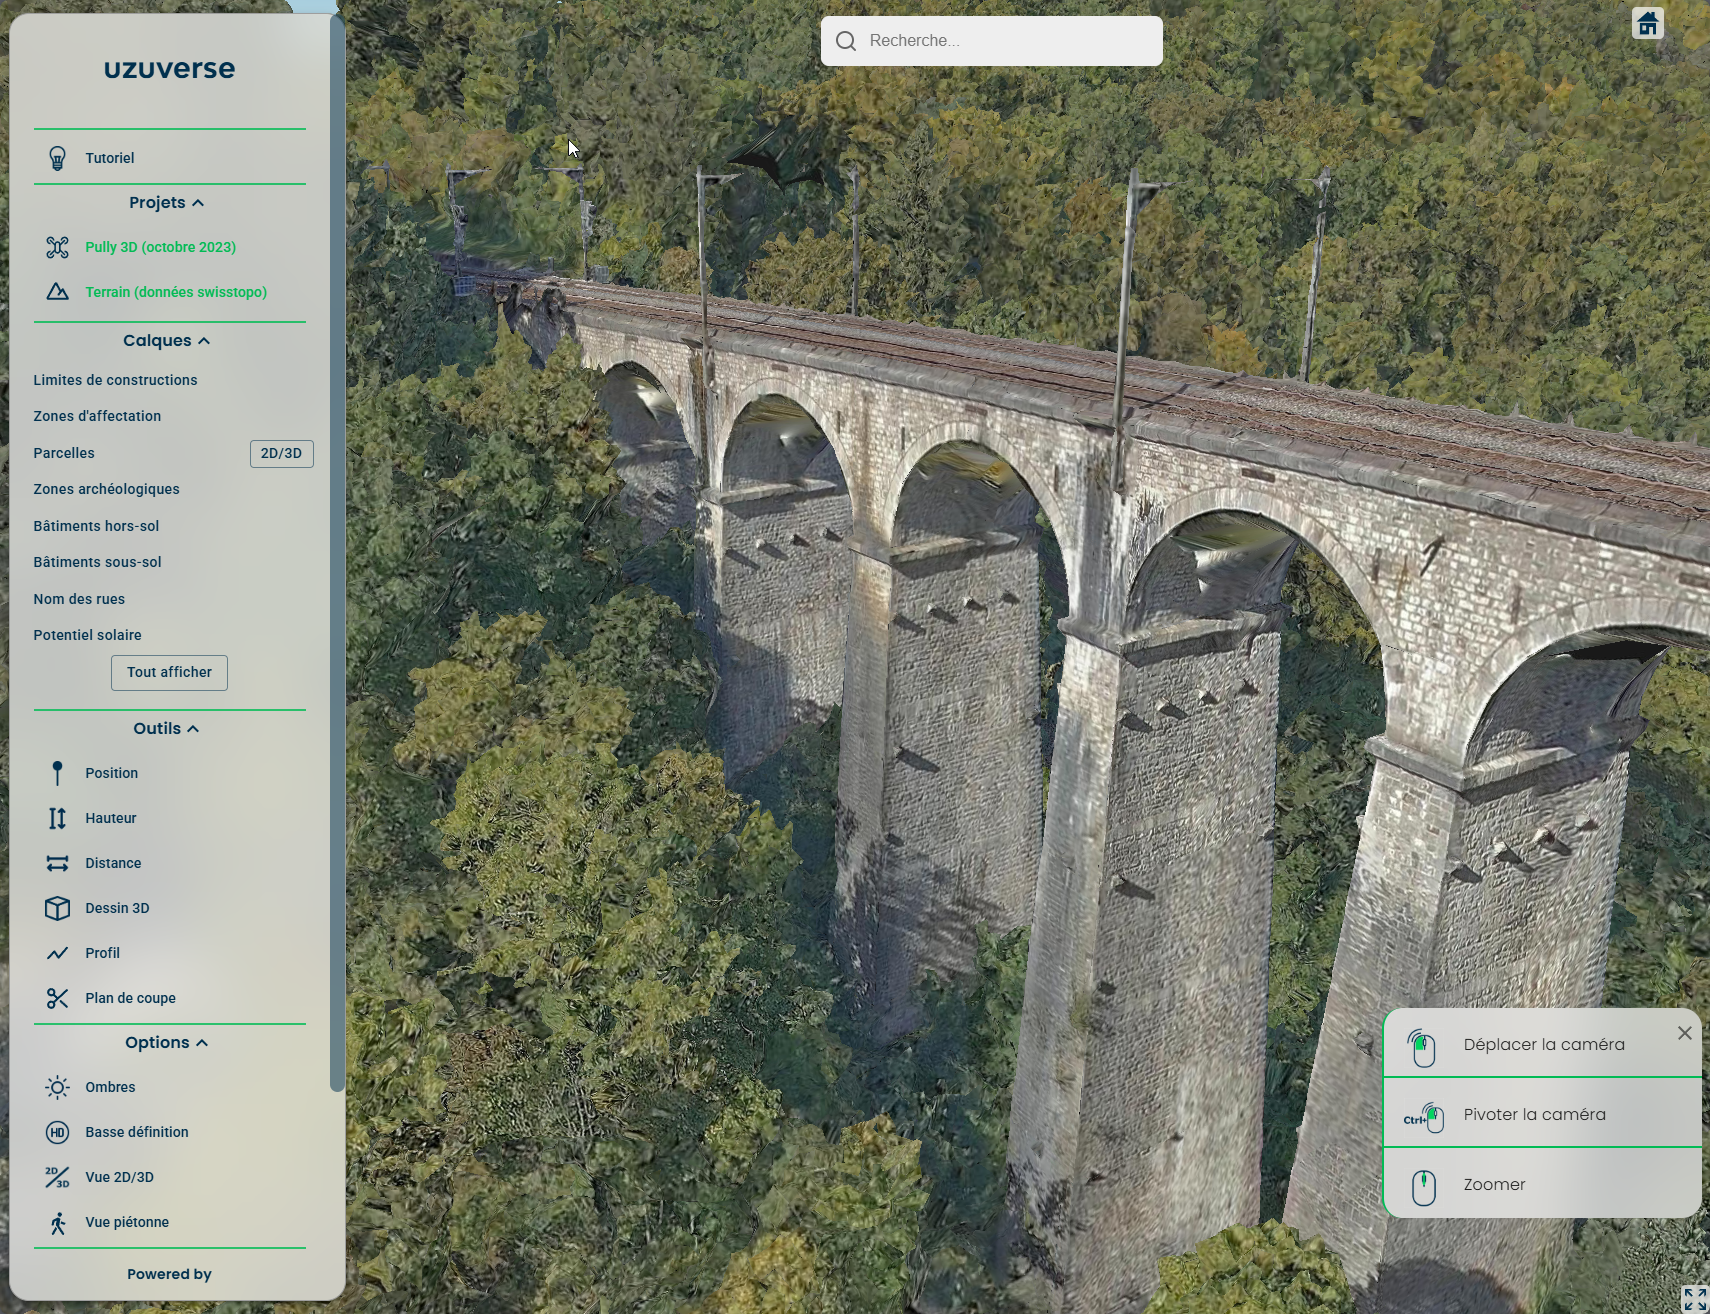Click the home icon in top-right corner

[1647, 23]
